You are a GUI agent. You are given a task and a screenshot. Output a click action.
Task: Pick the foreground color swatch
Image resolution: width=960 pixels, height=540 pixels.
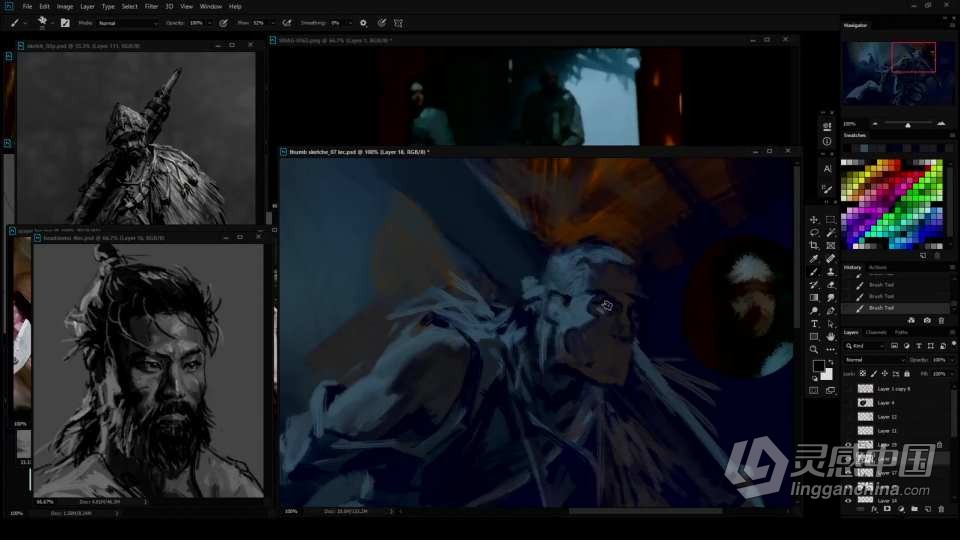click(819, 366)
